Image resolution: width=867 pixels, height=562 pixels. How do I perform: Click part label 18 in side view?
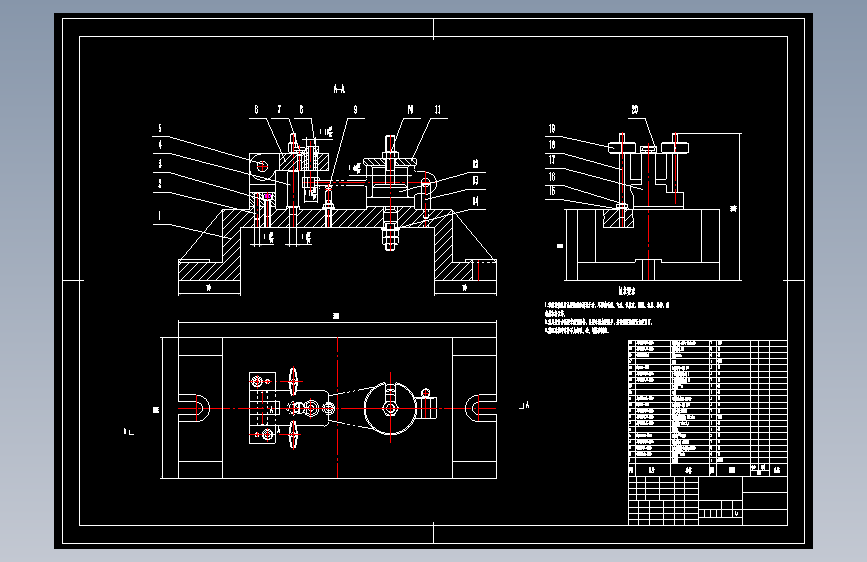coord(551,144)
